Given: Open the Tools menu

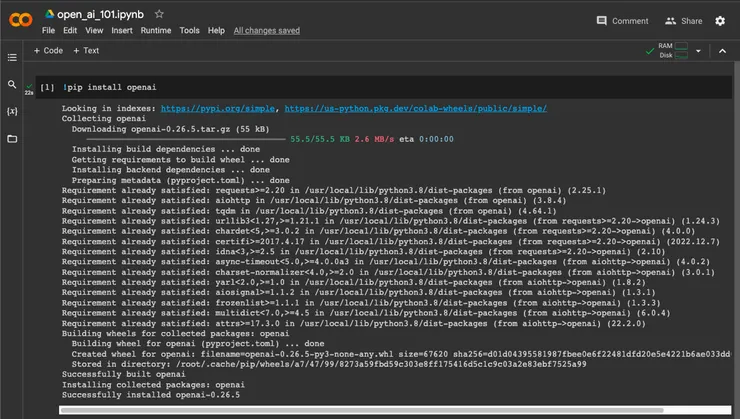Looking at the screenshot, I should [x=189, y=30].
